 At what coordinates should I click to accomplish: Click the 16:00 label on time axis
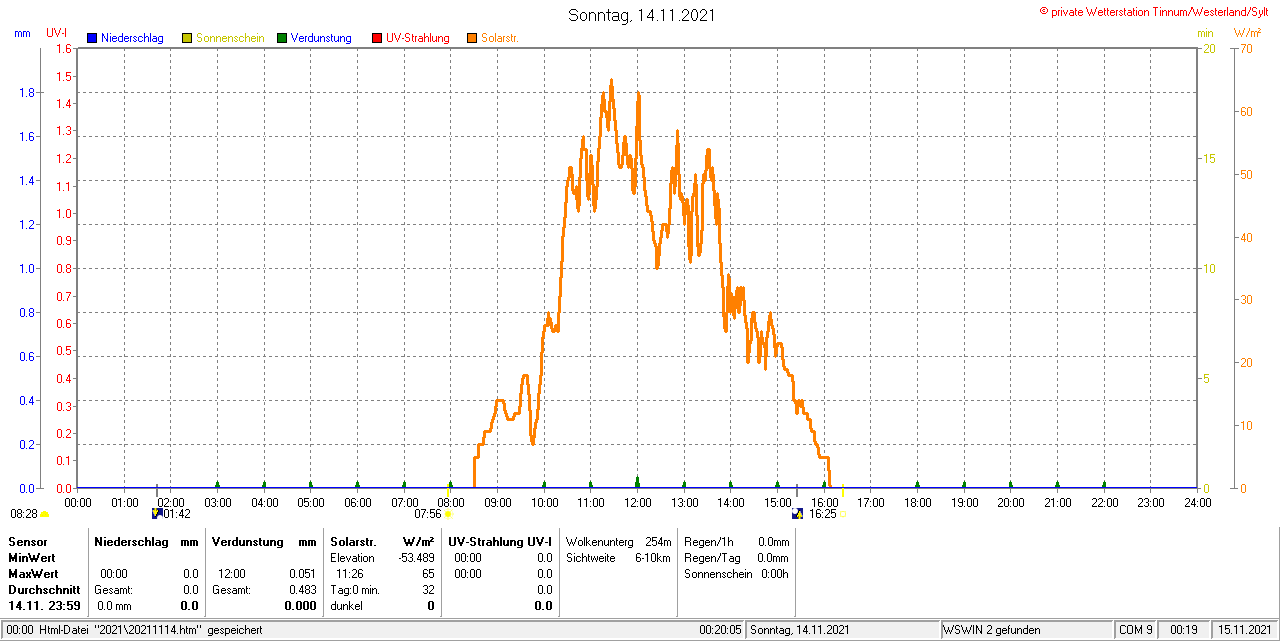[824, 502]
